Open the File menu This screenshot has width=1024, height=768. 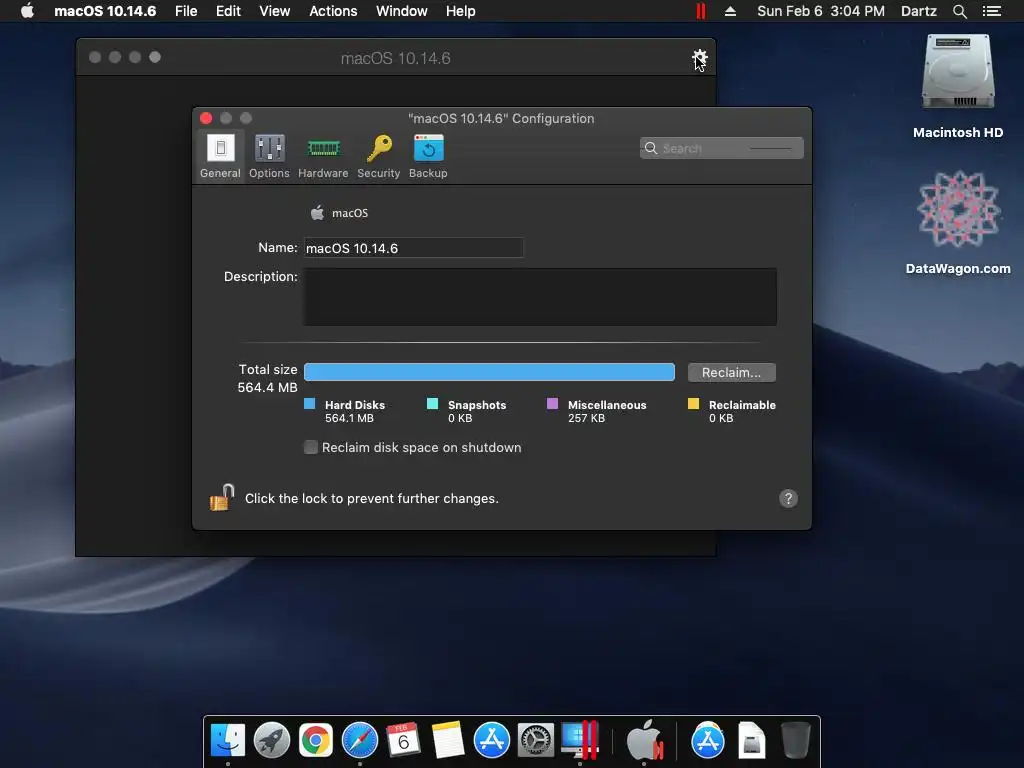pos(186,11)
